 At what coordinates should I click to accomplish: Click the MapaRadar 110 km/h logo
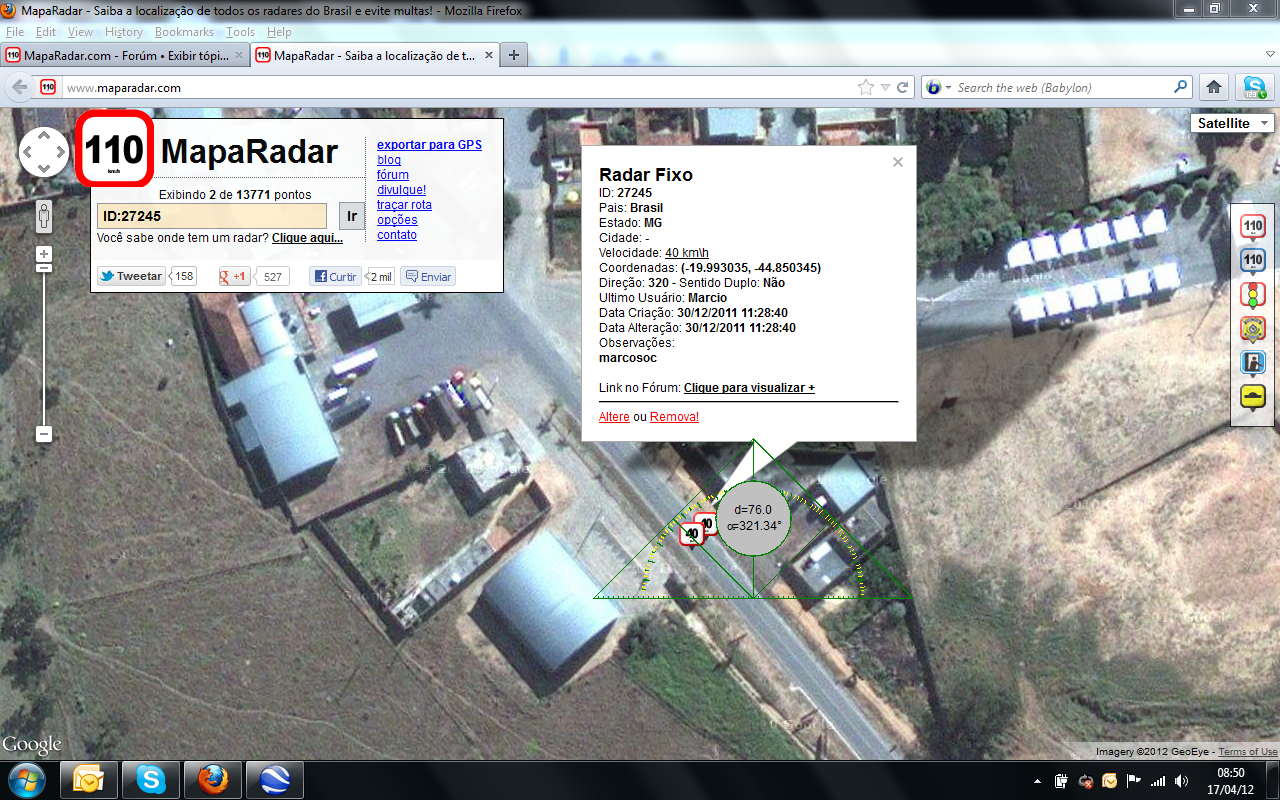(x=114, y=149)
